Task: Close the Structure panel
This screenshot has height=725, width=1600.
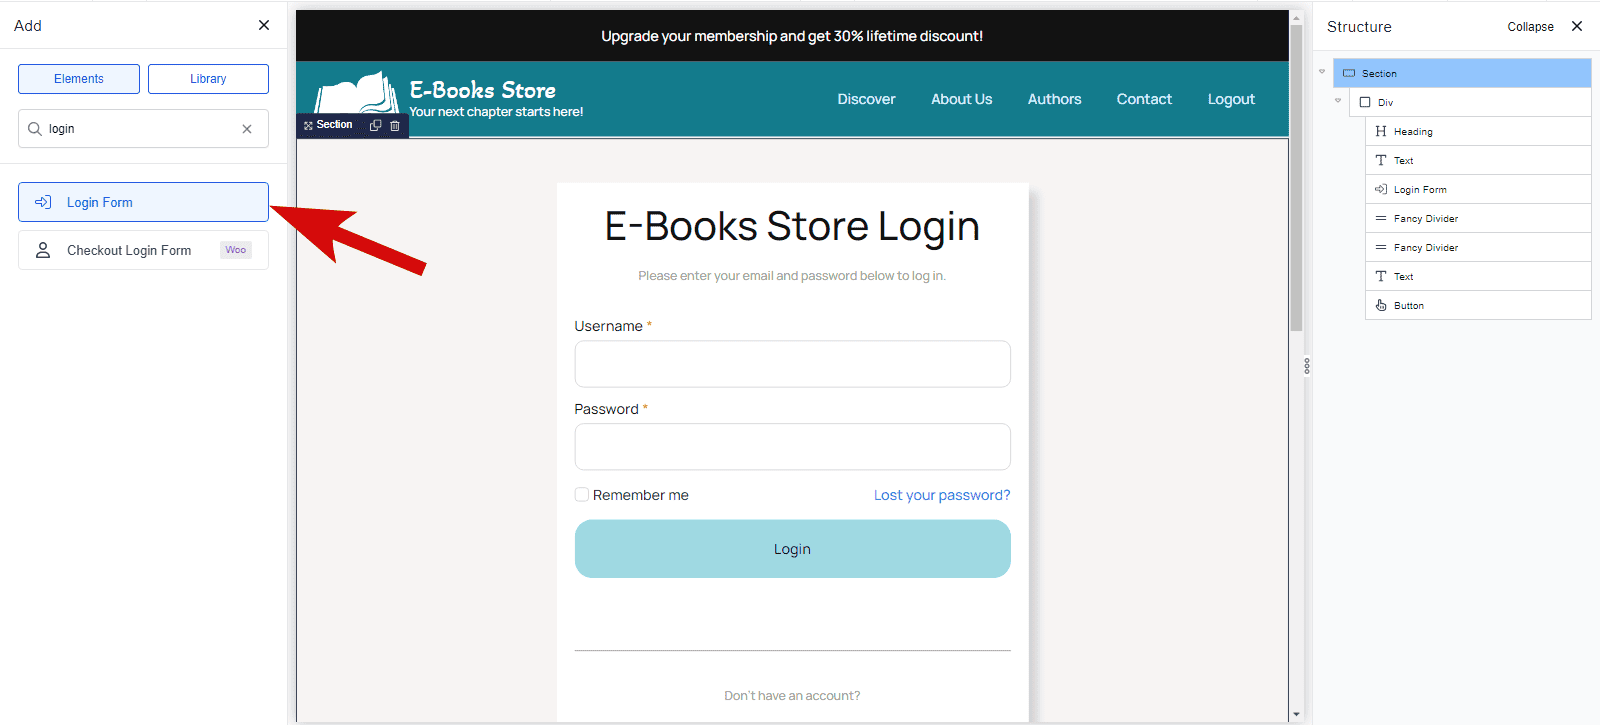Action: 1577,26
